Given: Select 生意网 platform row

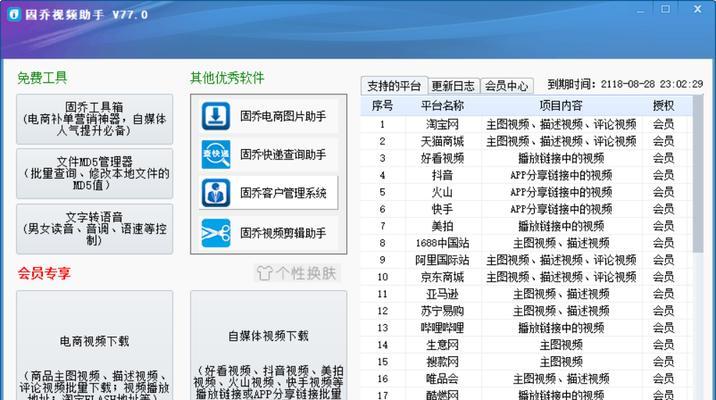Looking at the screenshot, I should click(x=526, y=344).
